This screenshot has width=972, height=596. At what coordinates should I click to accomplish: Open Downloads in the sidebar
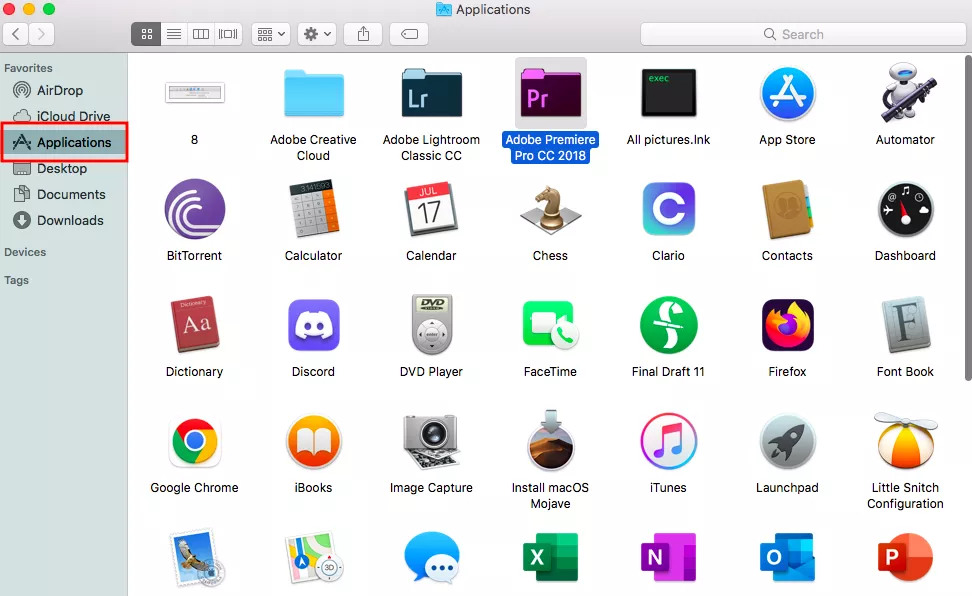click(64, 221)
